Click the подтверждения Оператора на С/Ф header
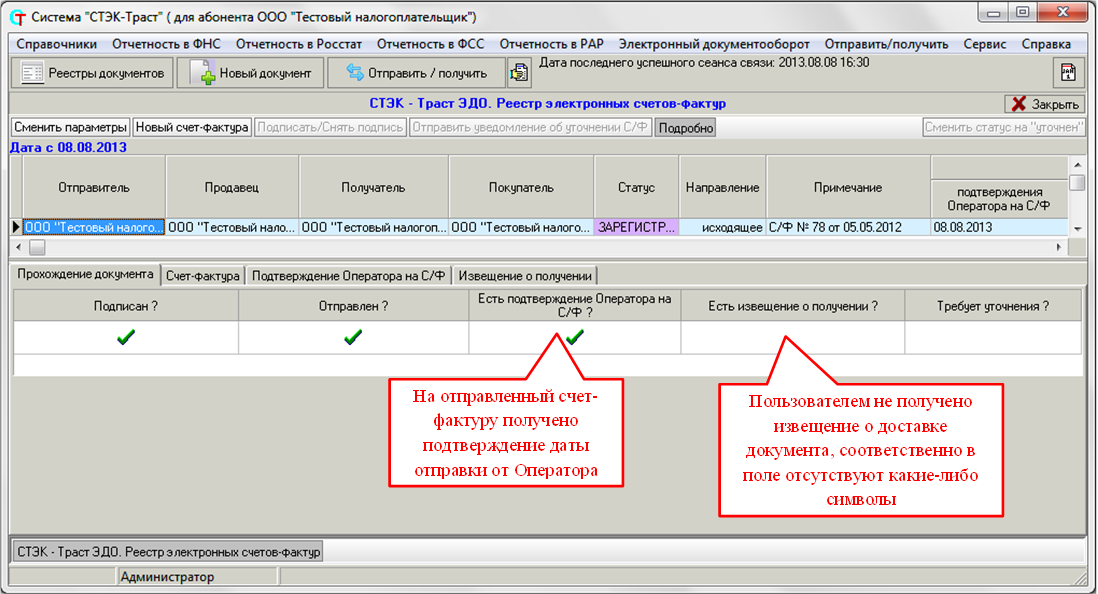Viewport: 1098px width, 594px height. [999, 199]
